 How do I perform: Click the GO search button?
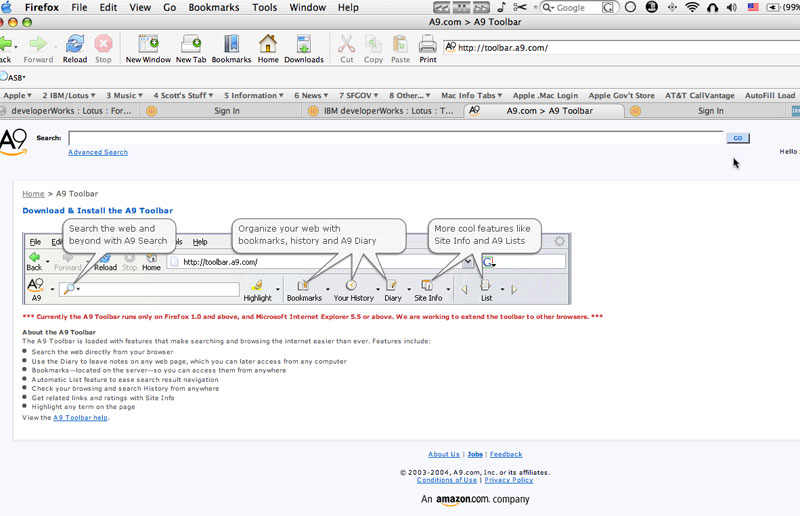[738, 138]
